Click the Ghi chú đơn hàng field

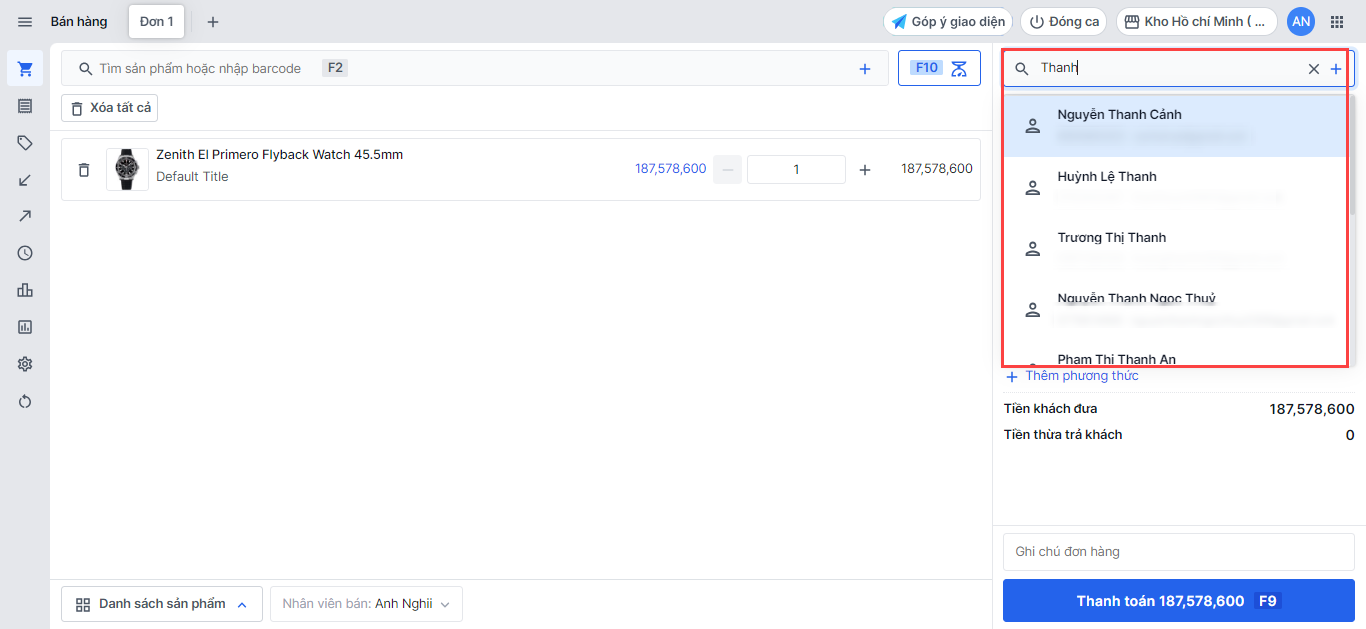point(1178,552)
